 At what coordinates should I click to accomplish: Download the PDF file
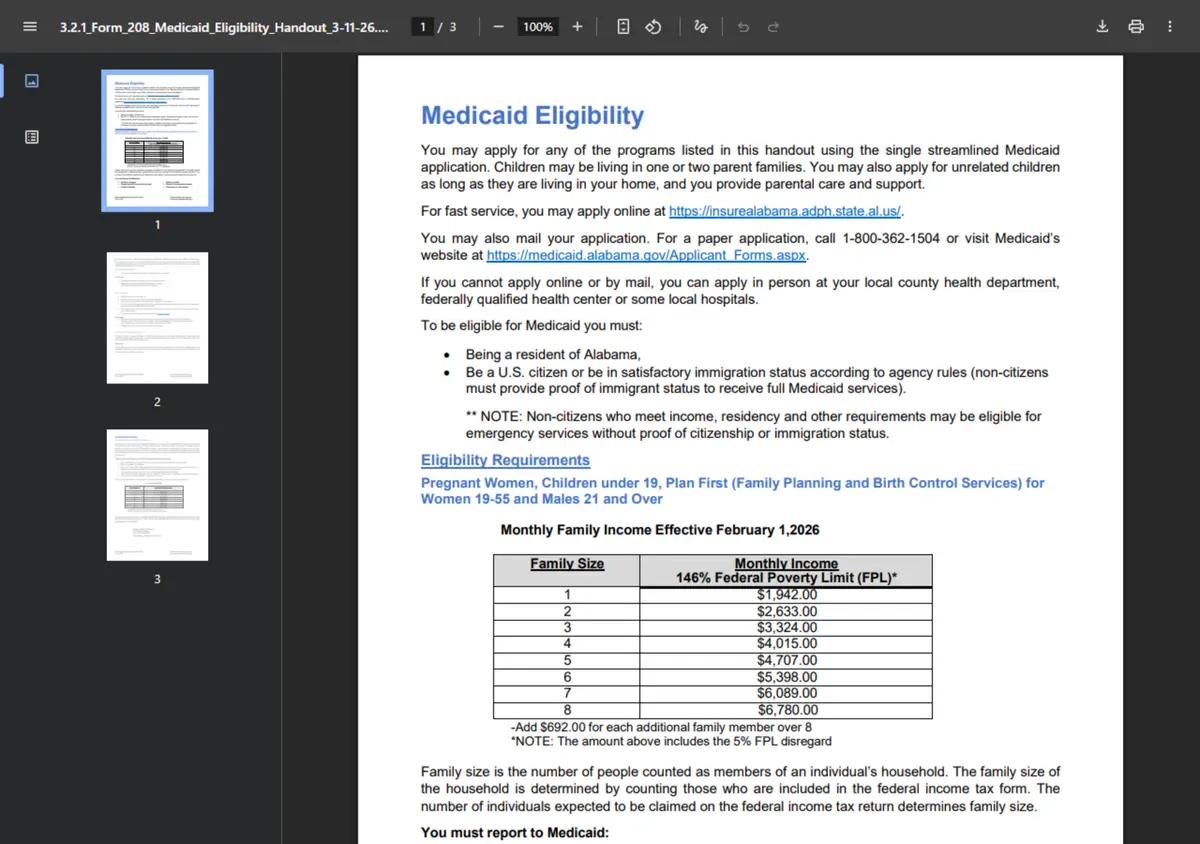click(1102, 27)
